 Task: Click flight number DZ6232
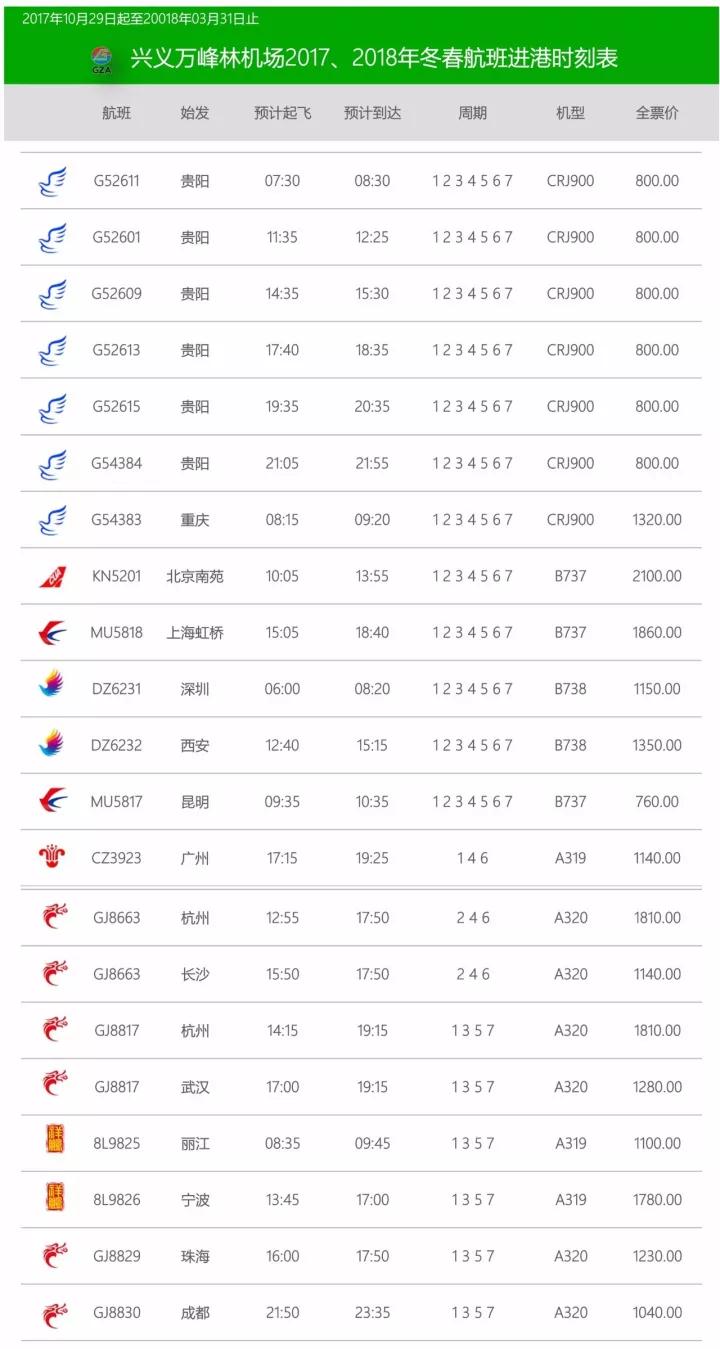pos(116,745)
